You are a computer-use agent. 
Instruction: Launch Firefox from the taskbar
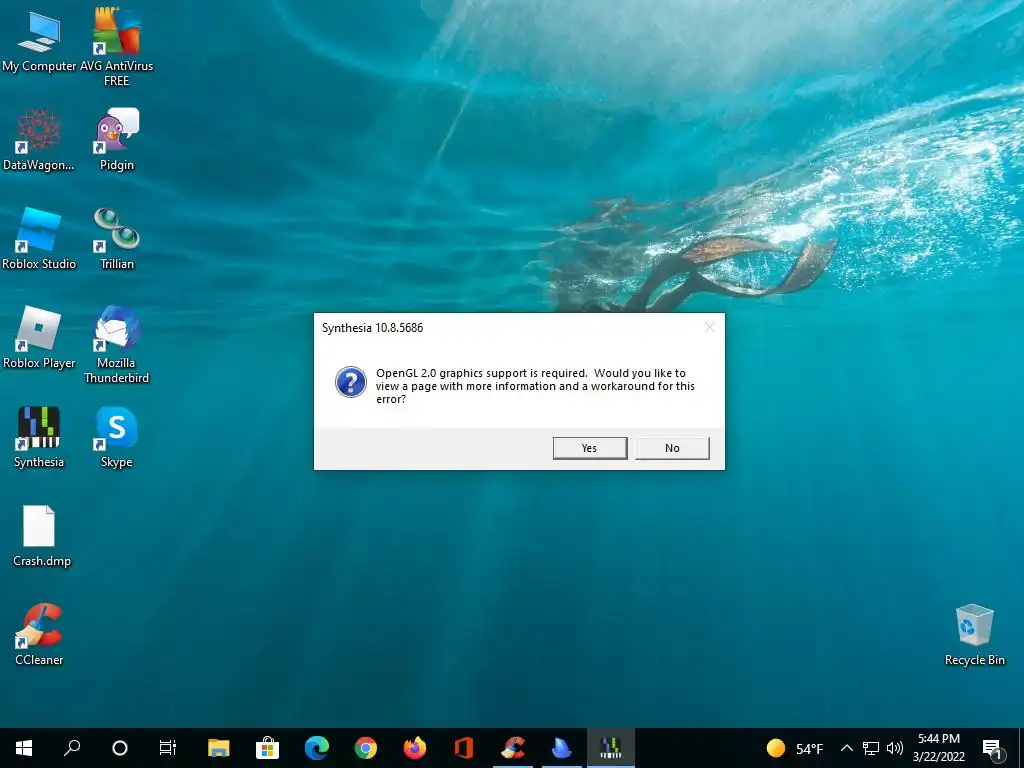tap(415, 748)
